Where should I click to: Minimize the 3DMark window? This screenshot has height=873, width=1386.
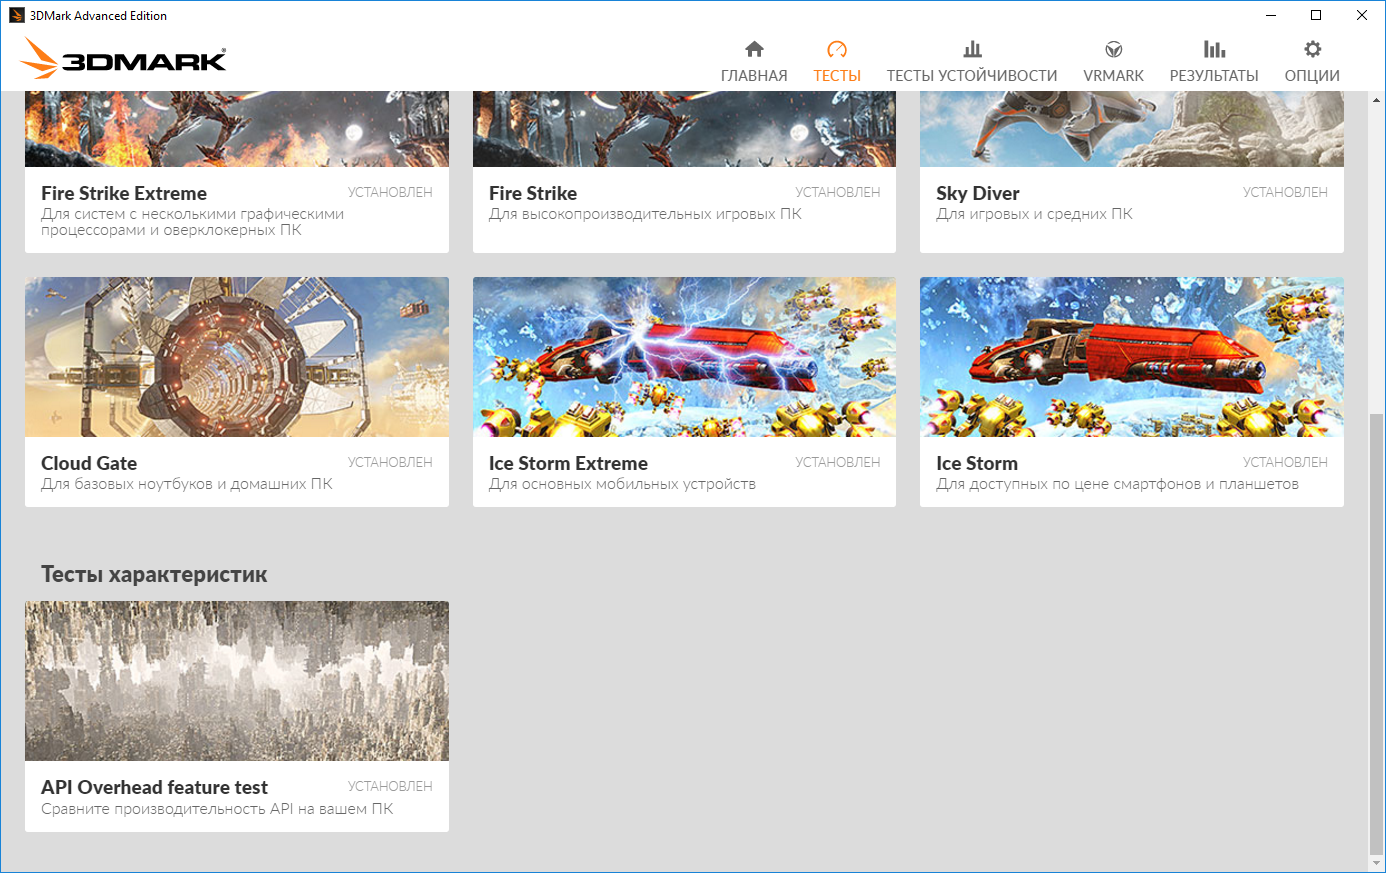(1271, 15)
